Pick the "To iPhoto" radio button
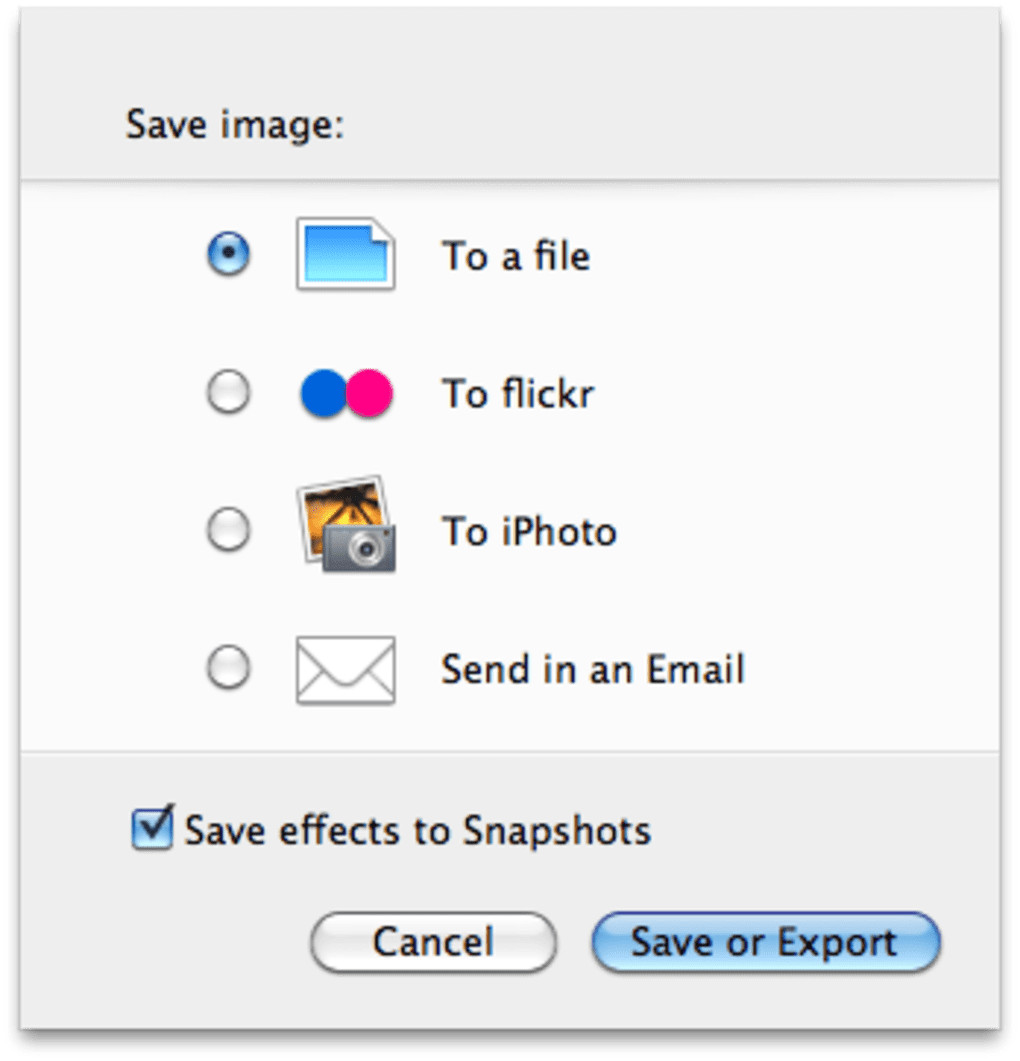This screenshot has height=1061, width=1020. coord(229,530)
